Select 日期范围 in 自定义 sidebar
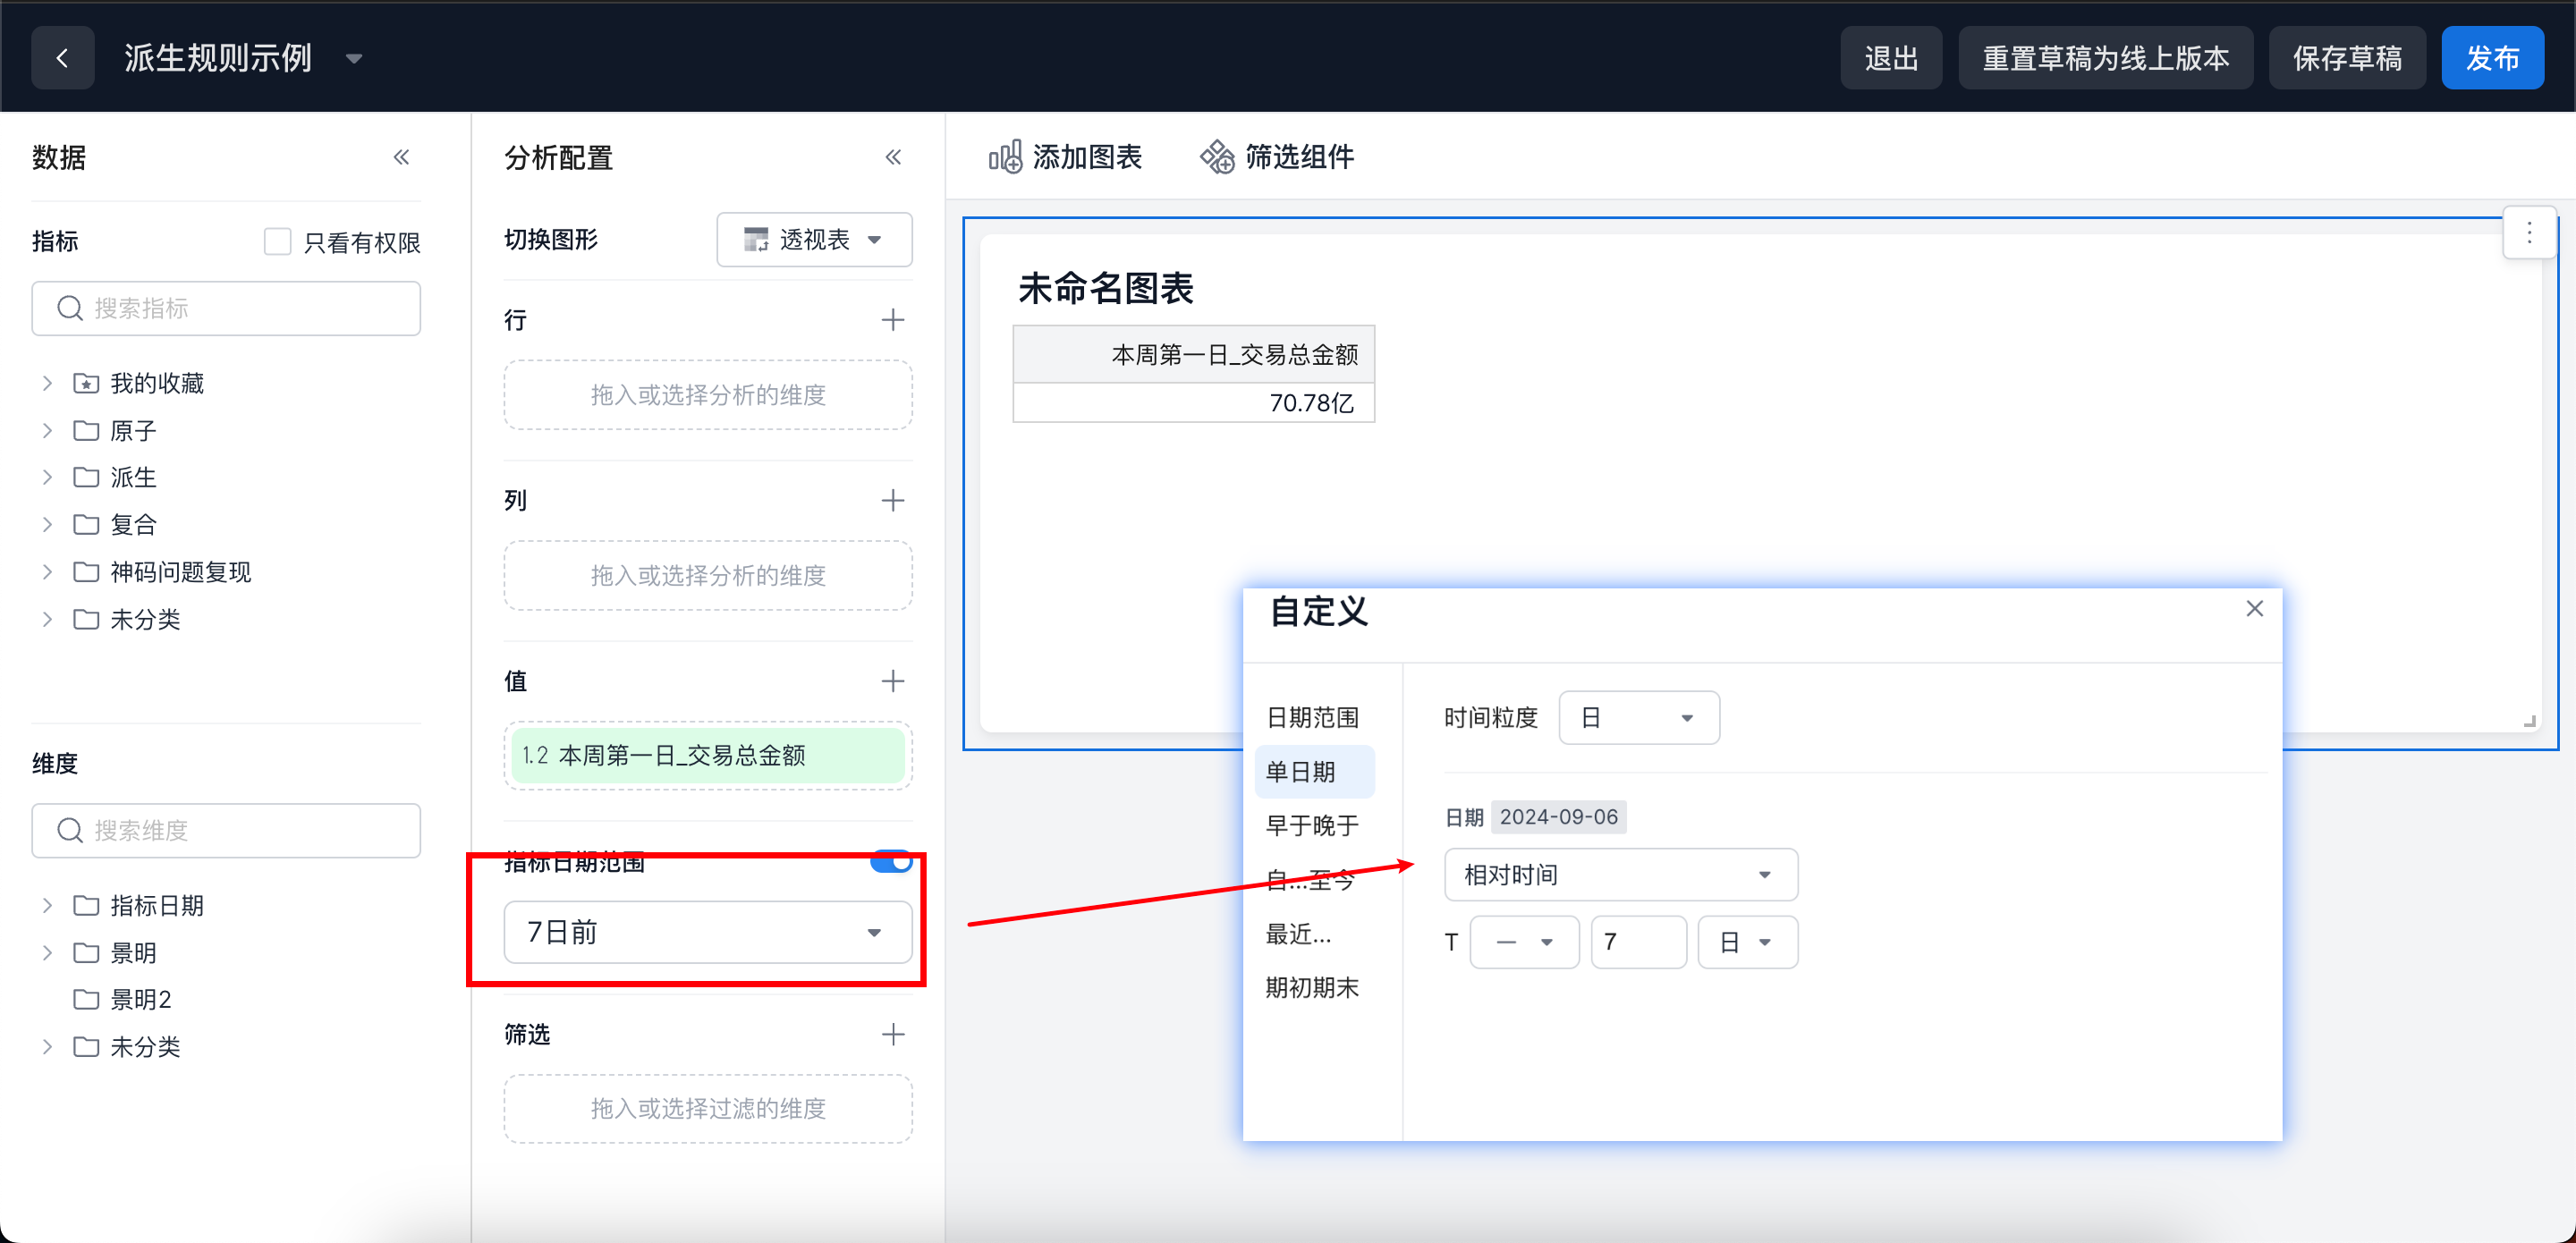The height and width of the screenshot is (1243, 2576). [1312, 717]
